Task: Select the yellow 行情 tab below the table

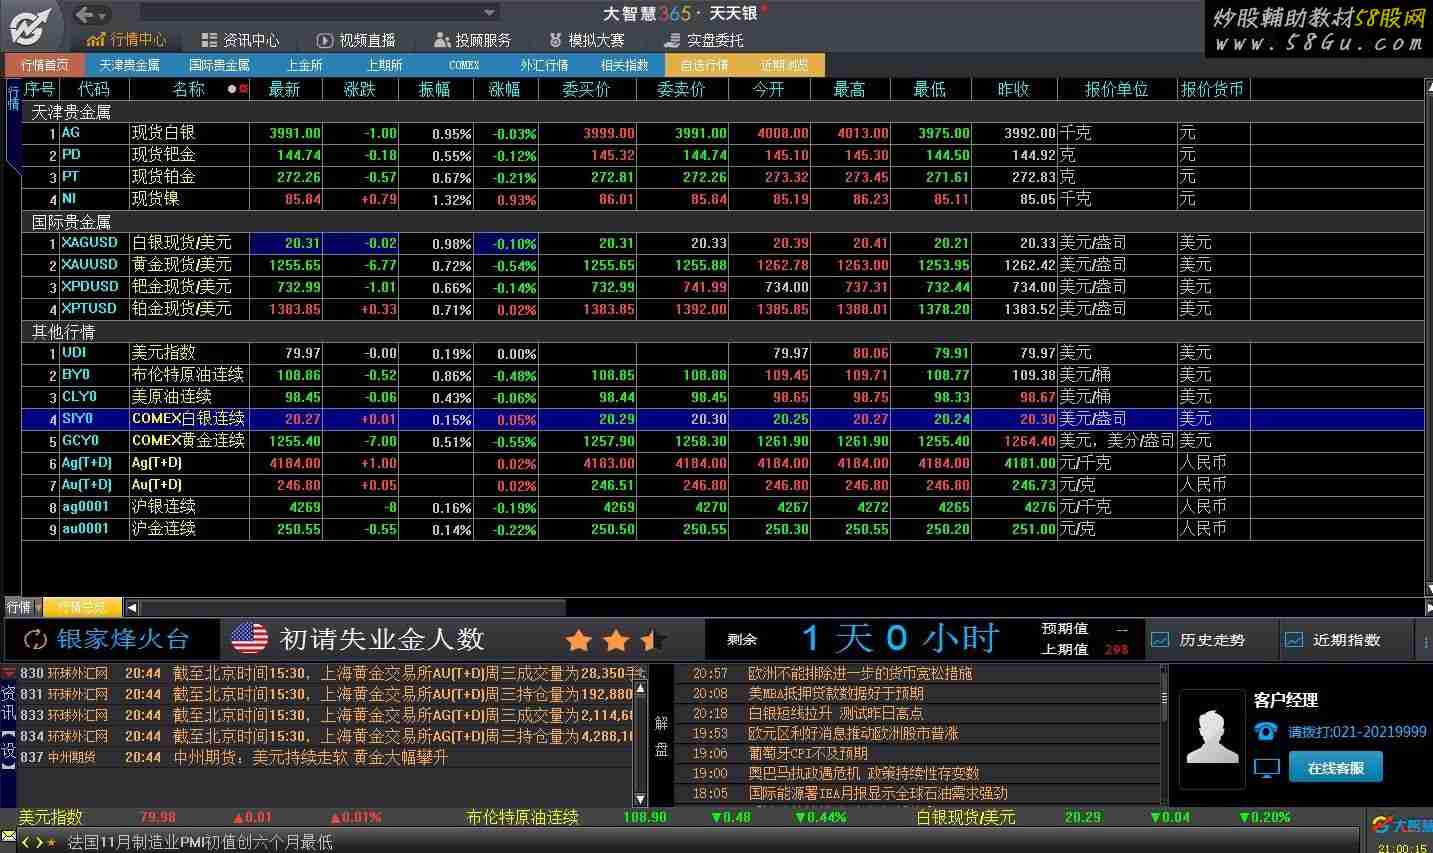Action: tap(82, 607)
